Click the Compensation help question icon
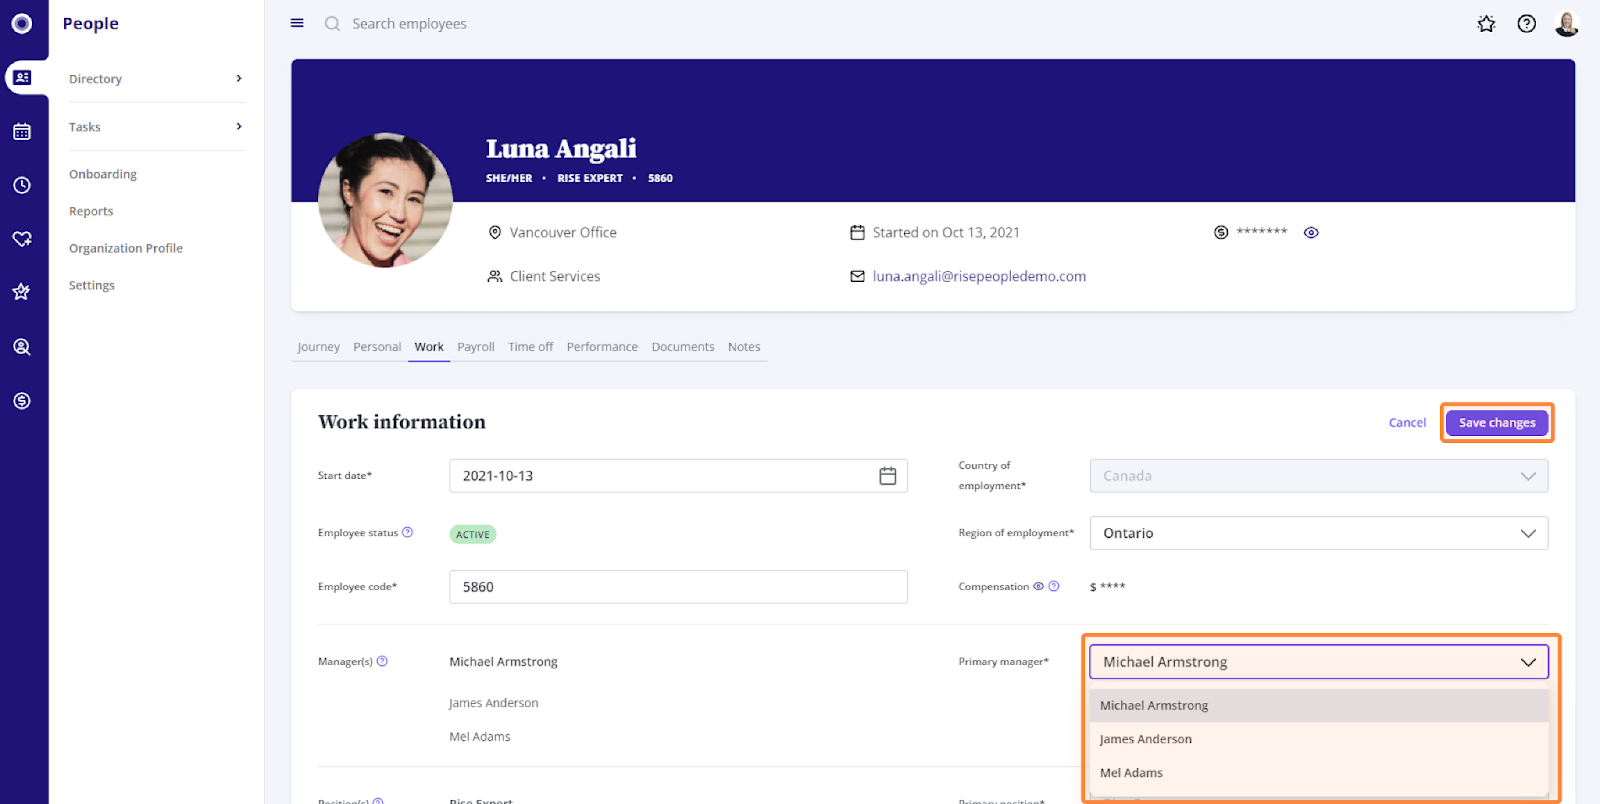1600x804 pixels. coord(1053,586)
